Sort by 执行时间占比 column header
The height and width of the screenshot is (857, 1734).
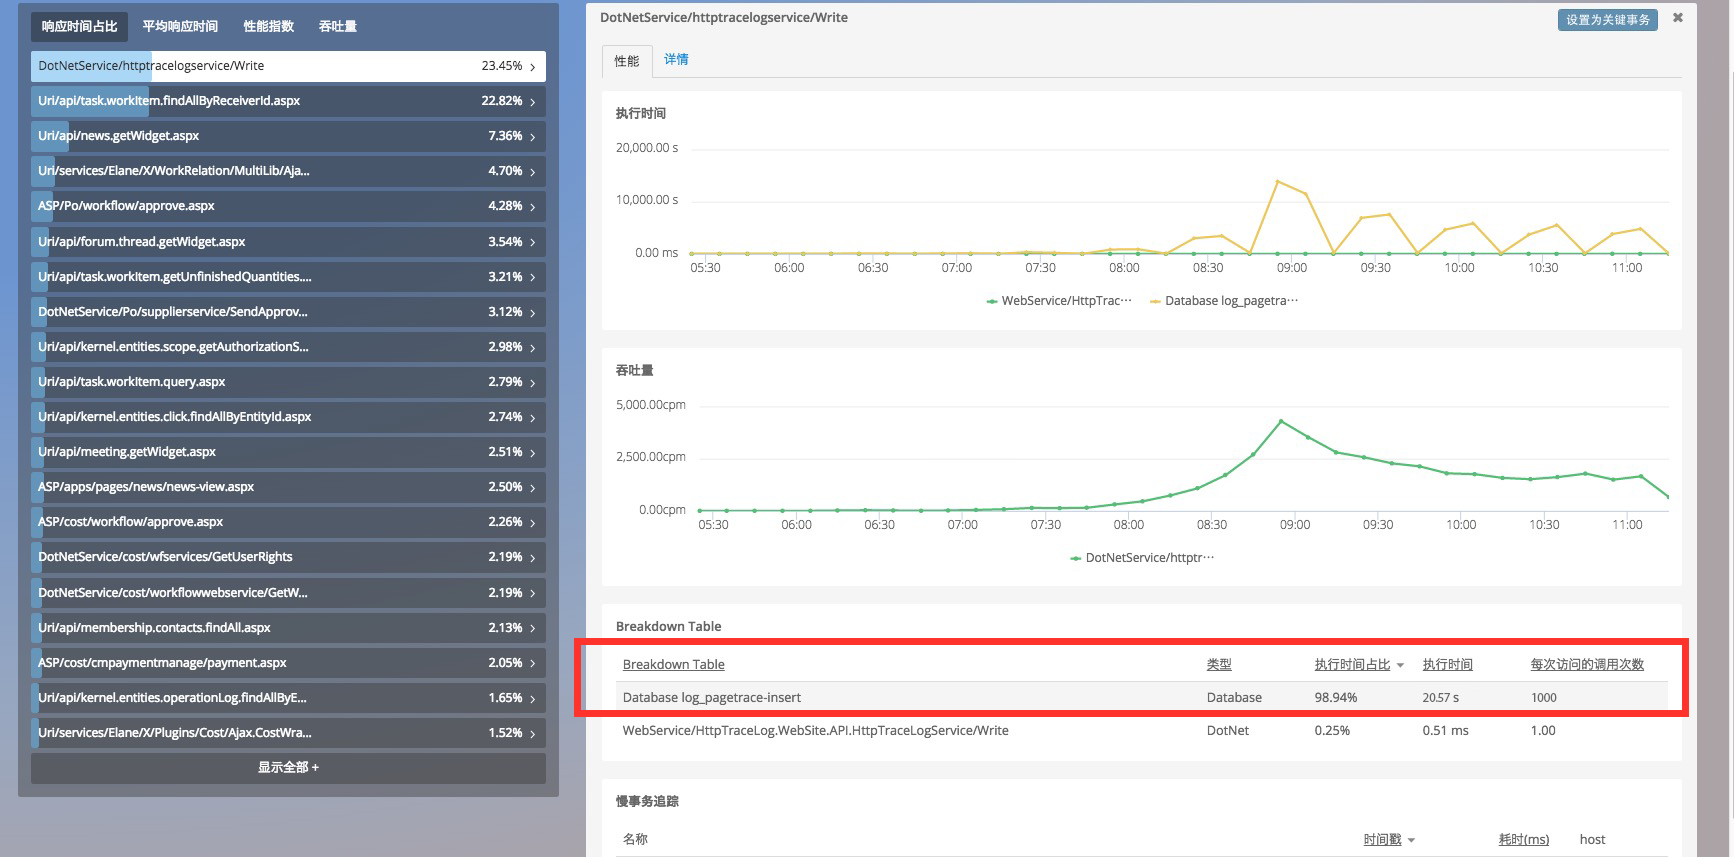click(x=1352, y=665)
